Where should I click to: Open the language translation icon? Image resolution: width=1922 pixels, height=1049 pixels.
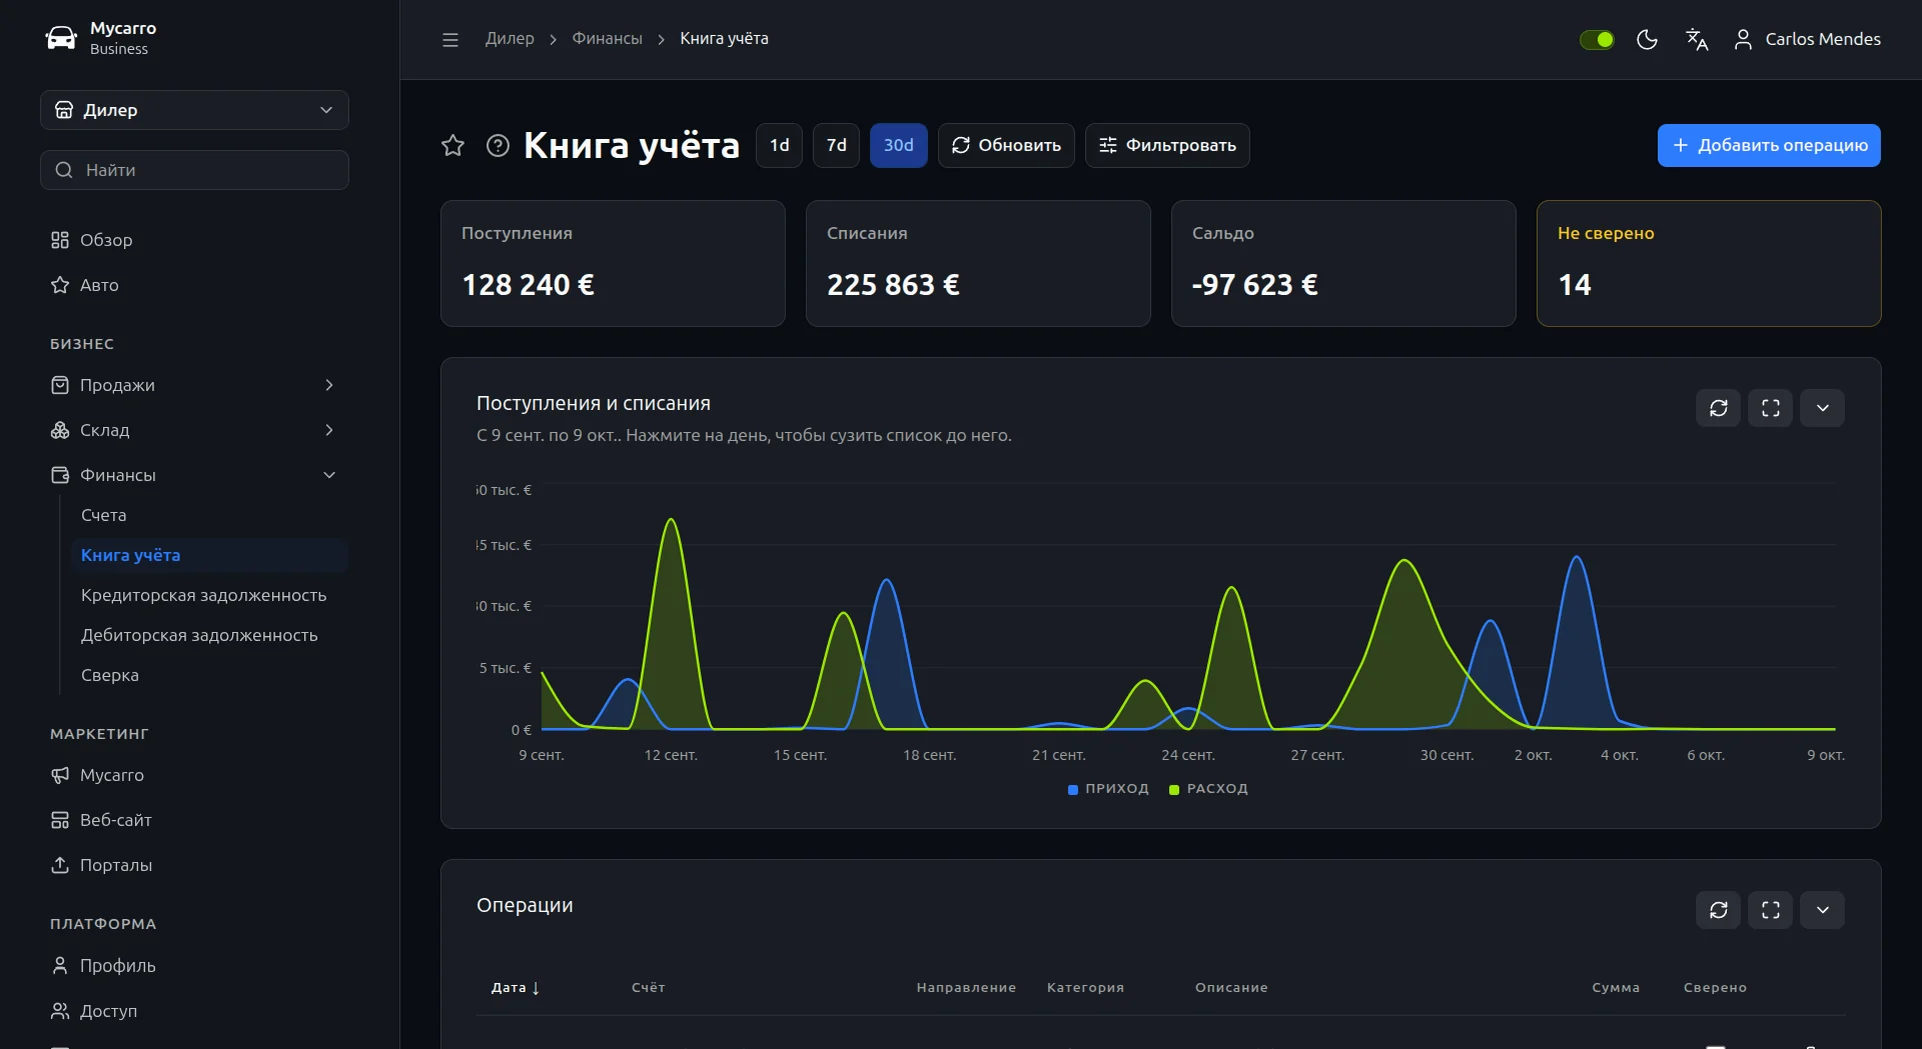(x=1697, y=39)
